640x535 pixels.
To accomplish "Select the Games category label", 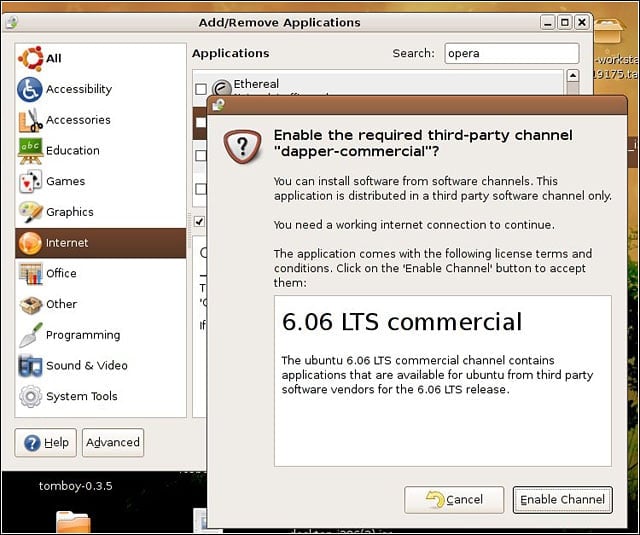I will tap(66, 181).
